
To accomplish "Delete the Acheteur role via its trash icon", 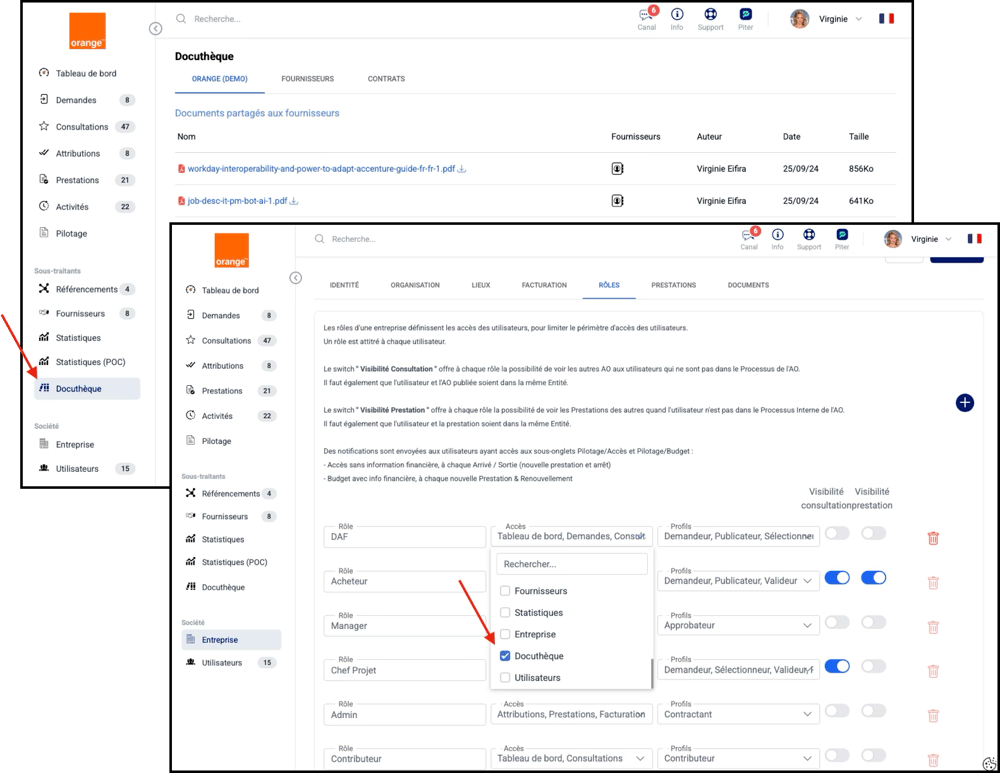I will click(x=933, y=582).
